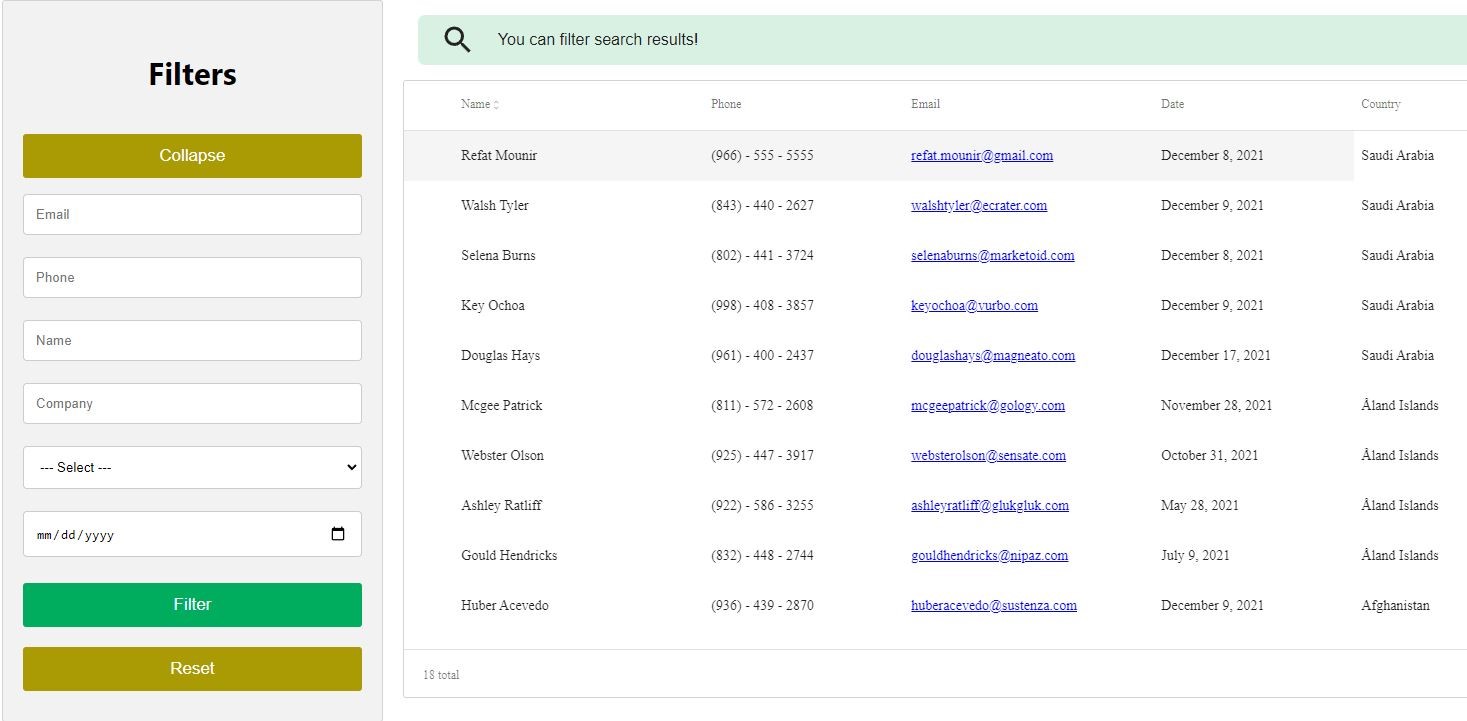
Task: Click the Company filter input
Action: point(192,403)
